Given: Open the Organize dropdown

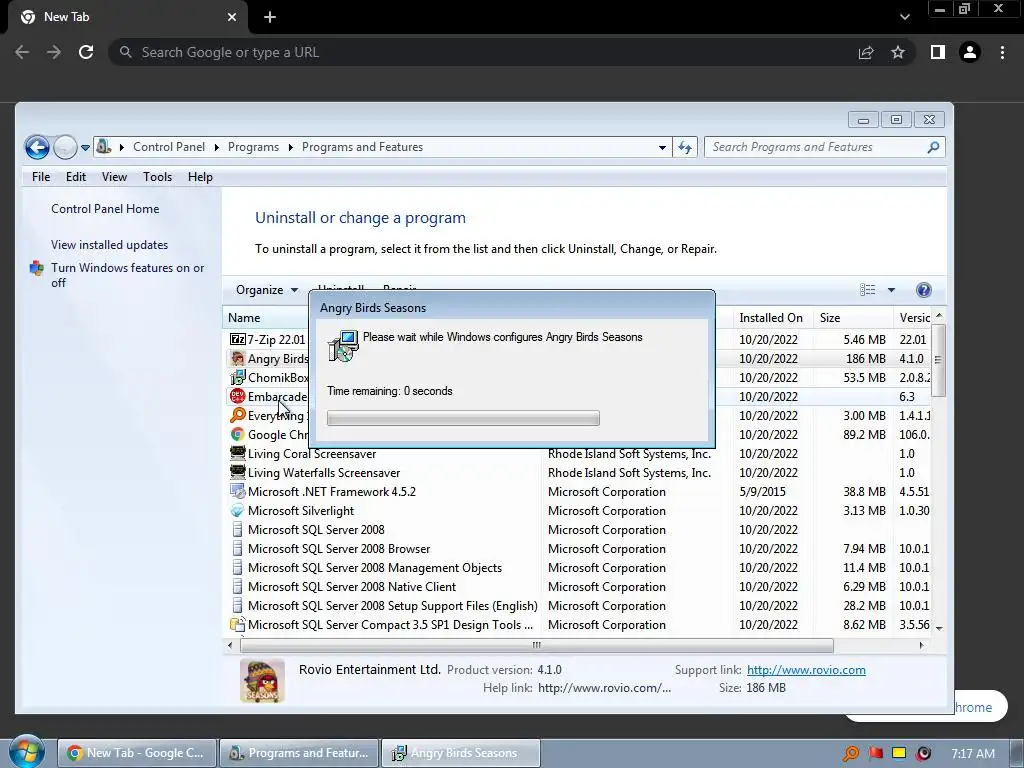Looking at the screenshot, I should 266,290.
